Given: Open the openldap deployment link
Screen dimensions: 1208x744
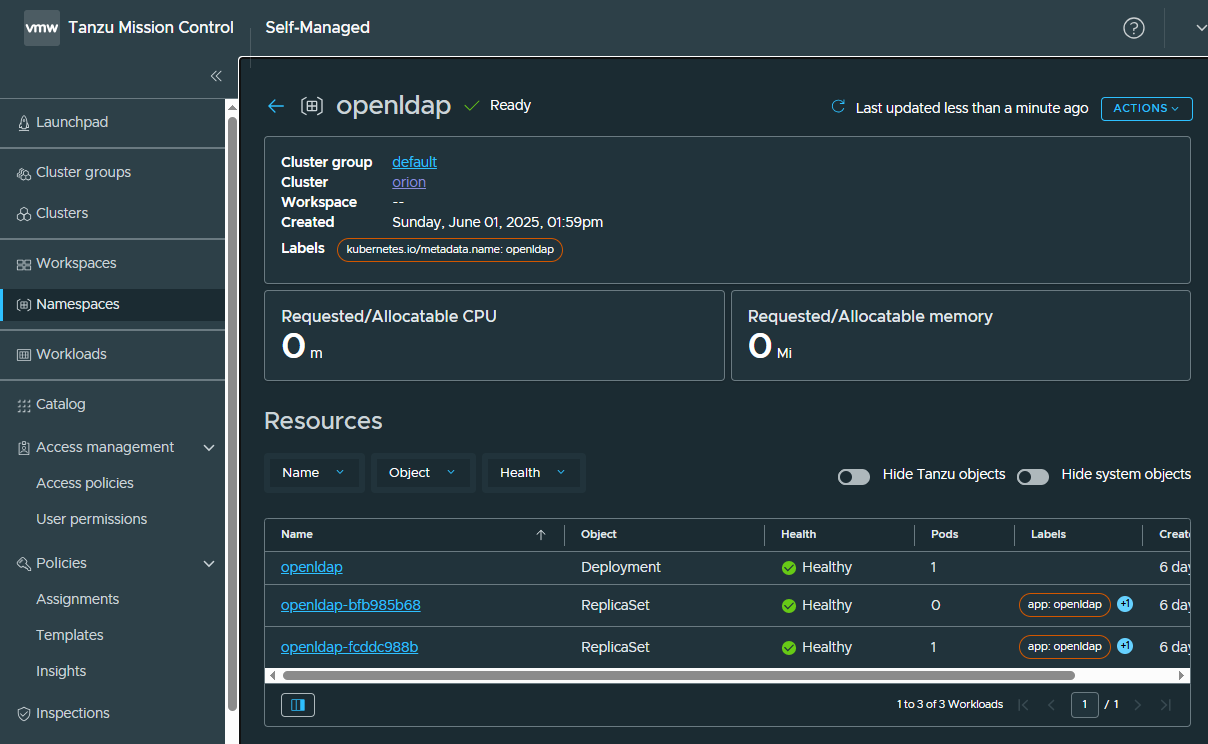Looking at the screenshot, I should [312, 567].
